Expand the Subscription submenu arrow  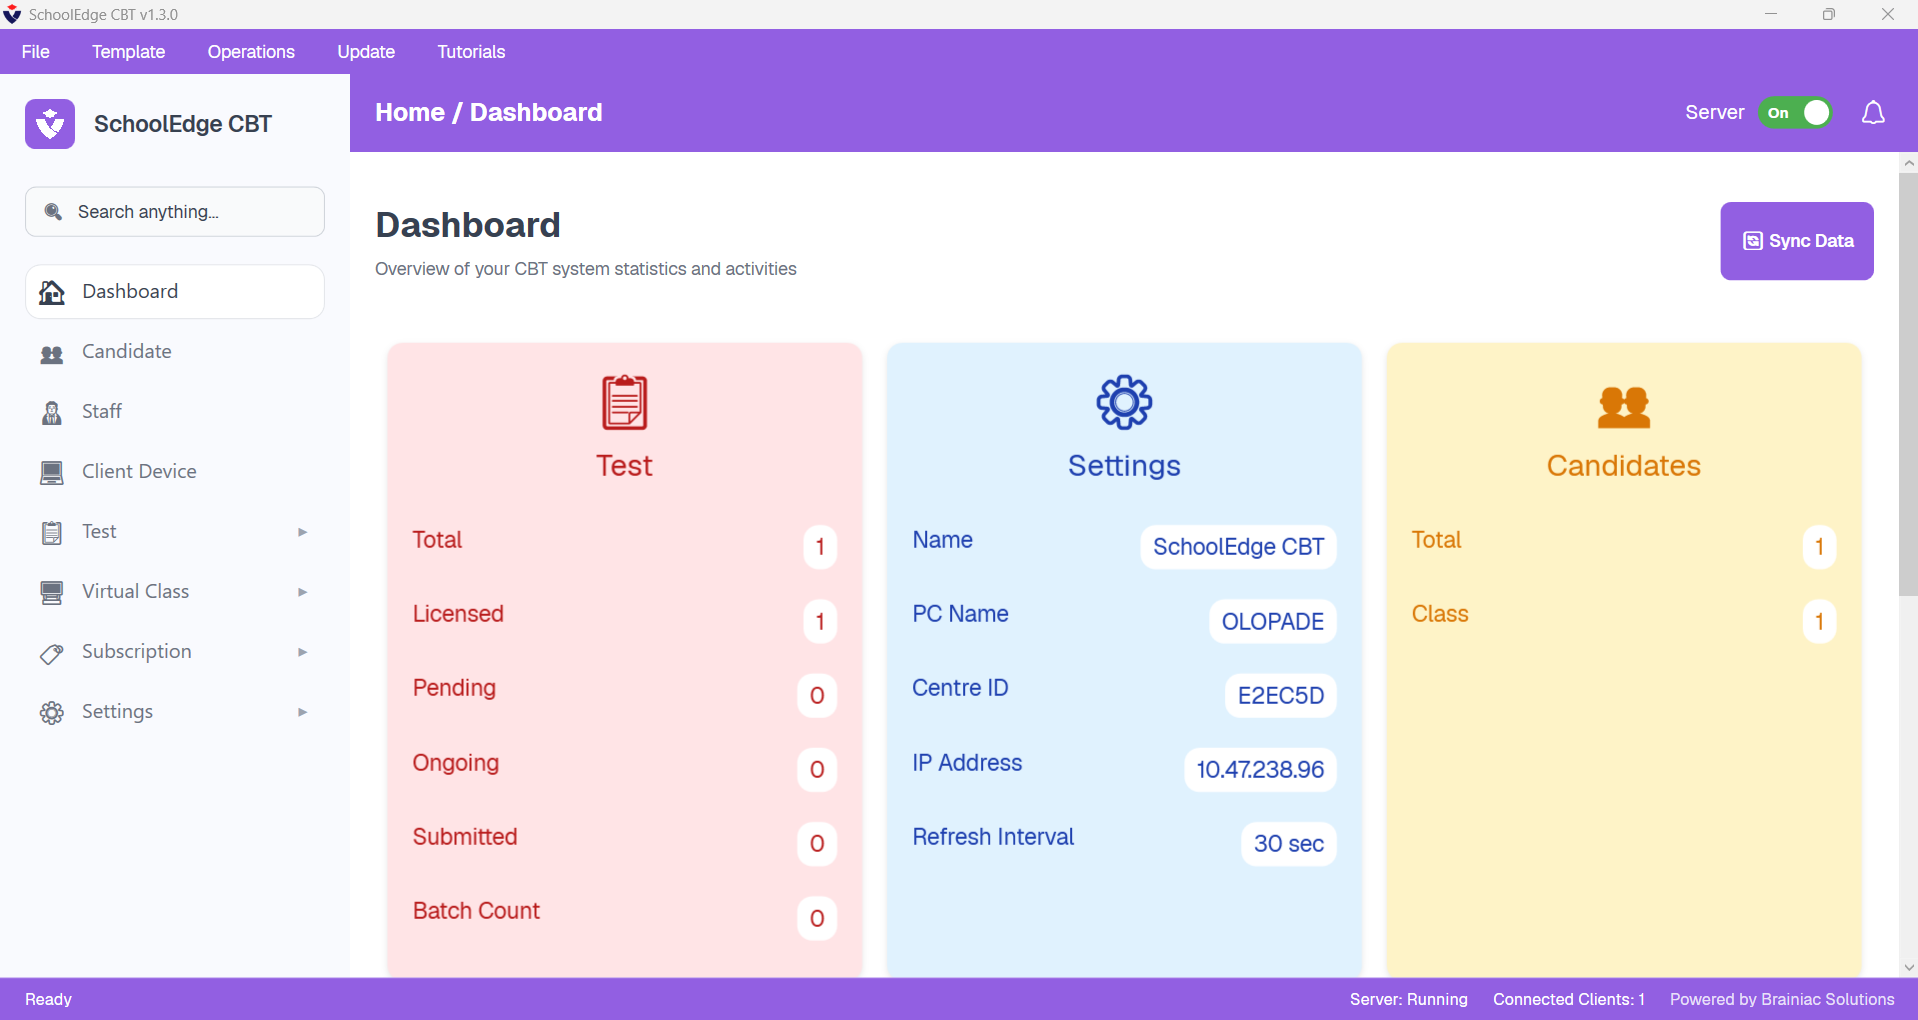302,652
